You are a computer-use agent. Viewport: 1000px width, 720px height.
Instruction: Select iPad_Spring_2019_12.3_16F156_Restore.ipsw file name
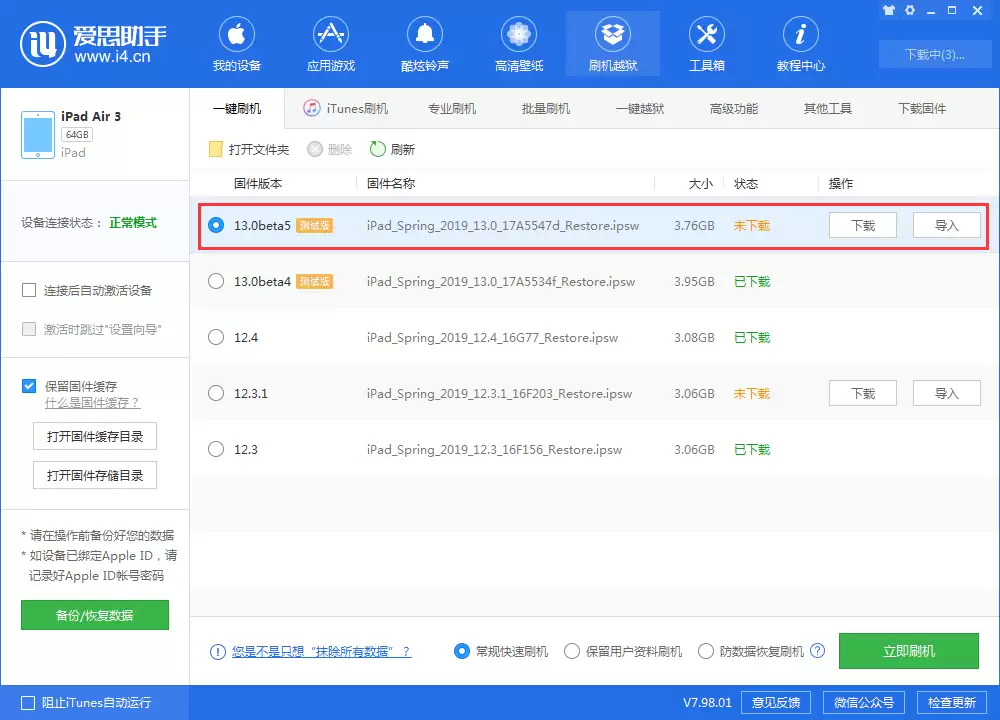[x=494, y=450]
